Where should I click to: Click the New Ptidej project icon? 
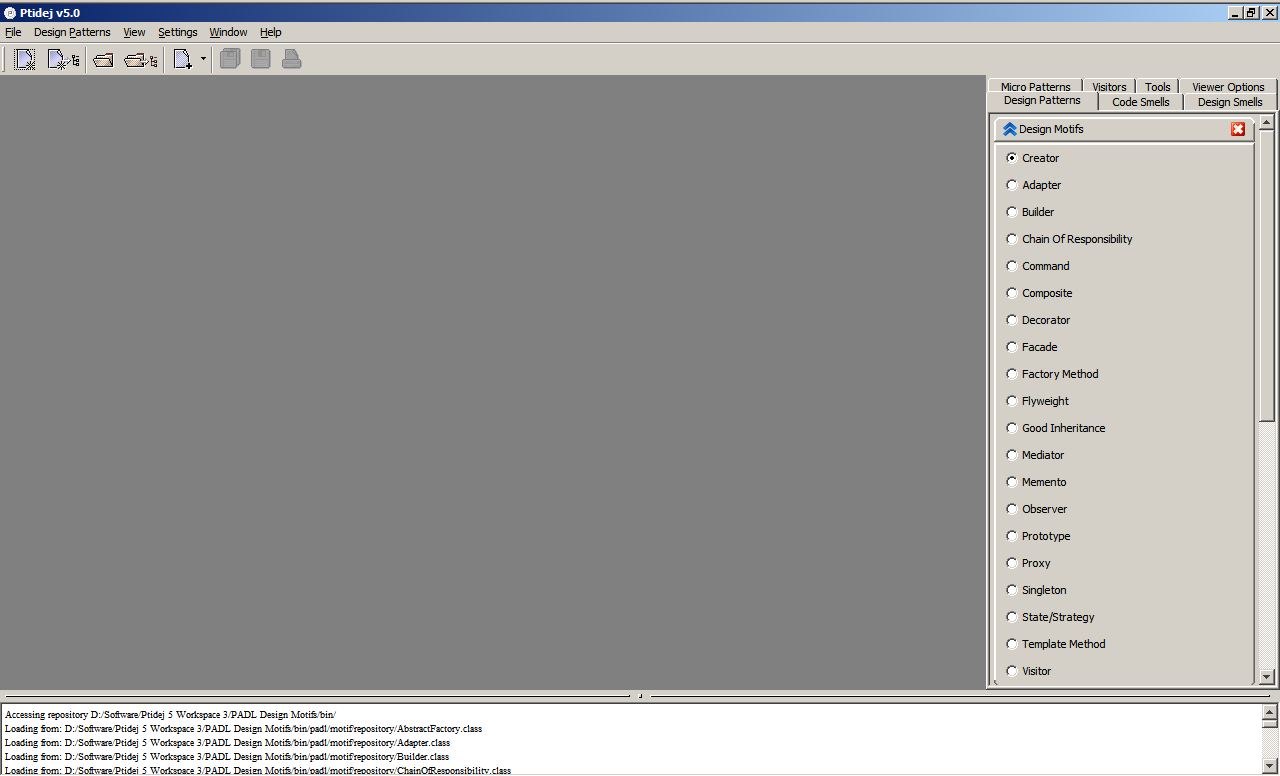point(22,58)
